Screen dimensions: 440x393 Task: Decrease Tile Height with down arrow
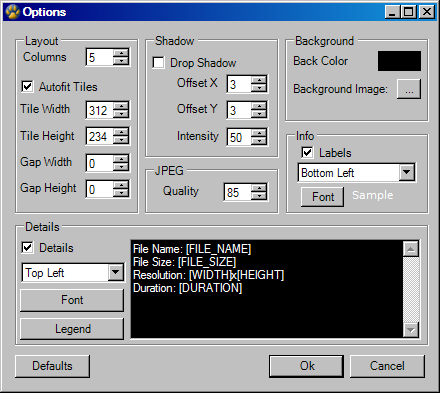pos(121,140)
